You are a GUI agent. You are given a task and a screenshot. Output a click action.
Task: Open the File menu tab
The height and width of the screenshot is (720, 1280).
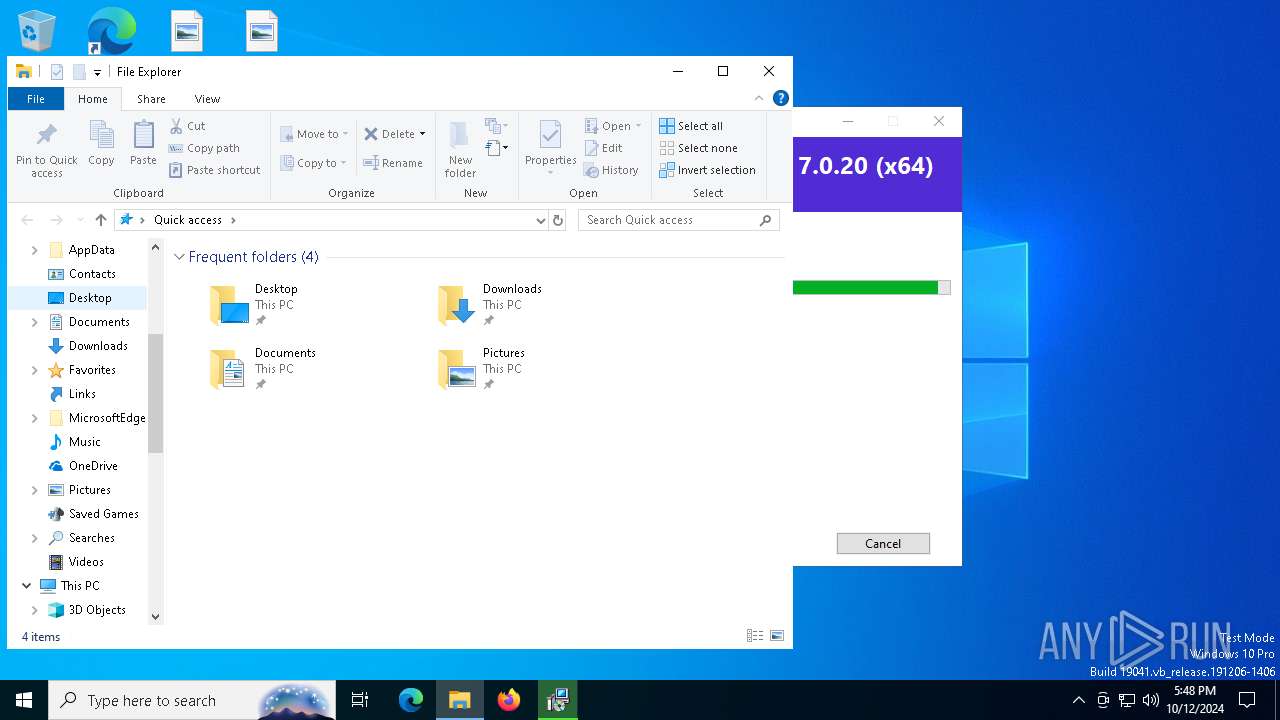(36, 99)
